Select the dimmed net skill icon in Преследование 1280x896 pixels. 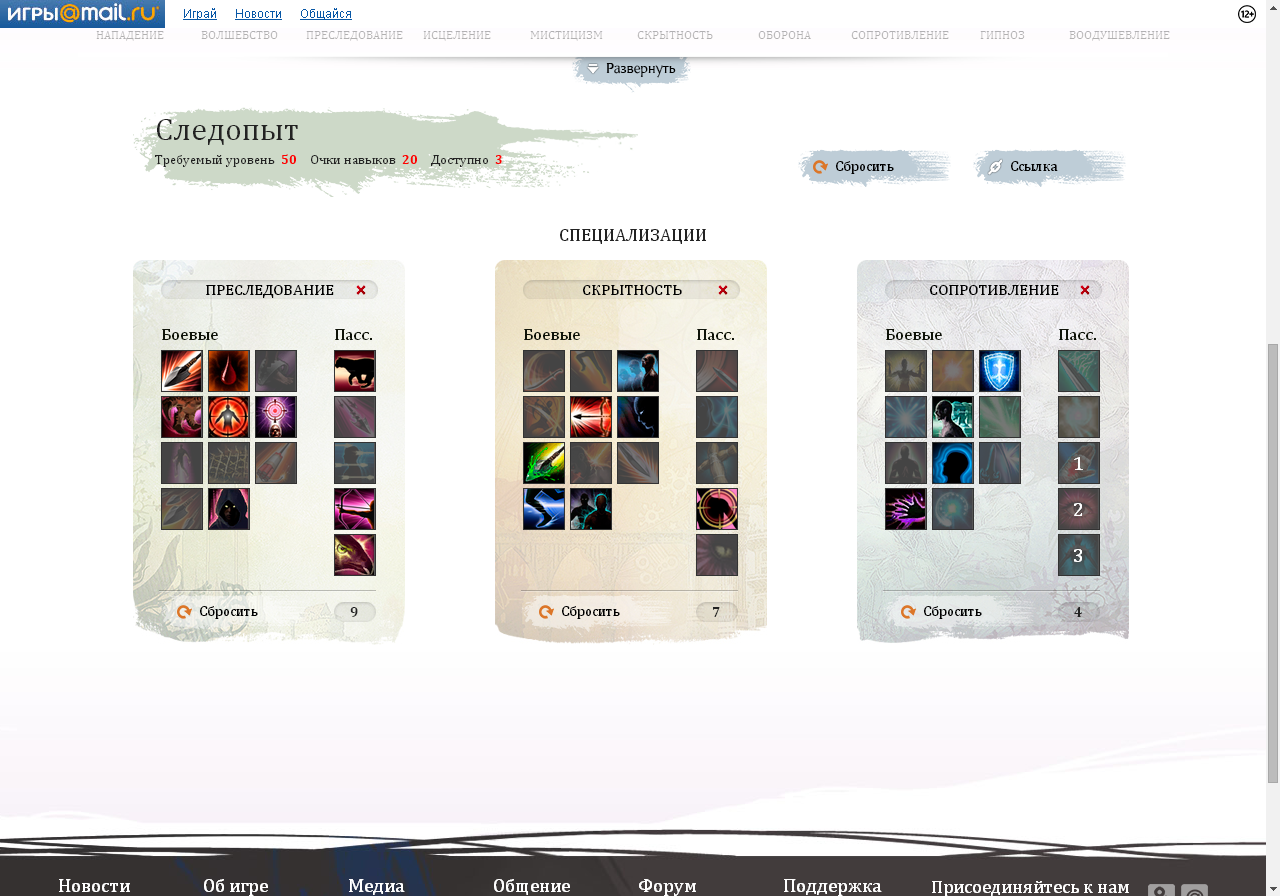tap(229, 463)
